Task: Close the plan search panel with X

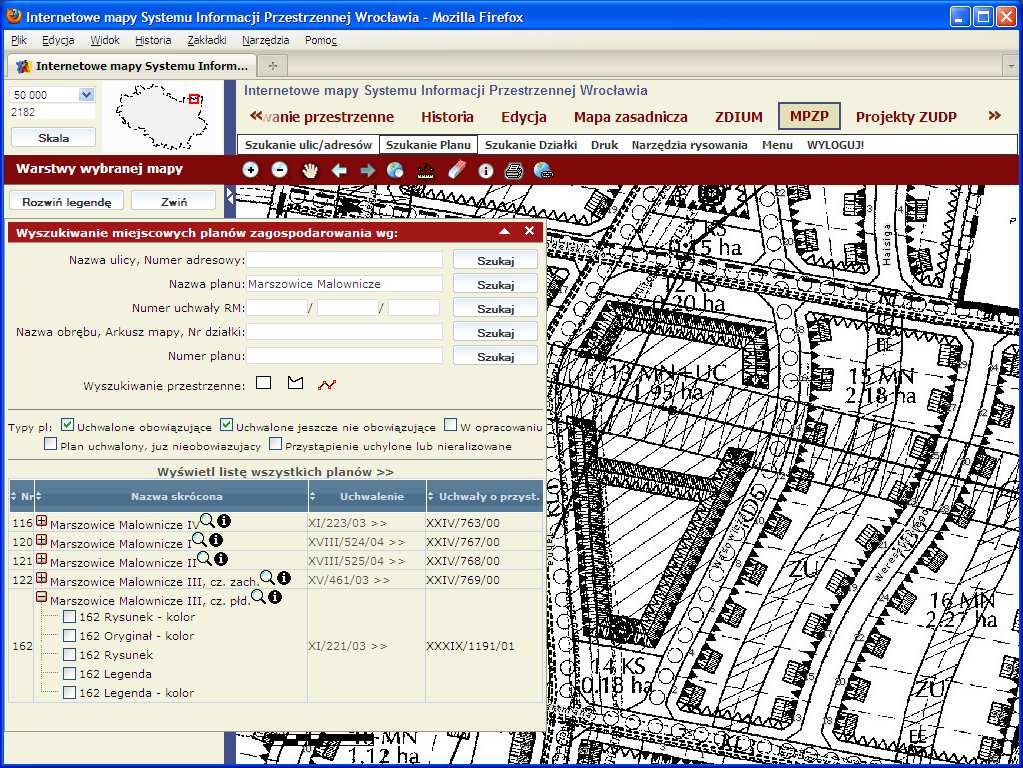Action: [x=530, y=231]
